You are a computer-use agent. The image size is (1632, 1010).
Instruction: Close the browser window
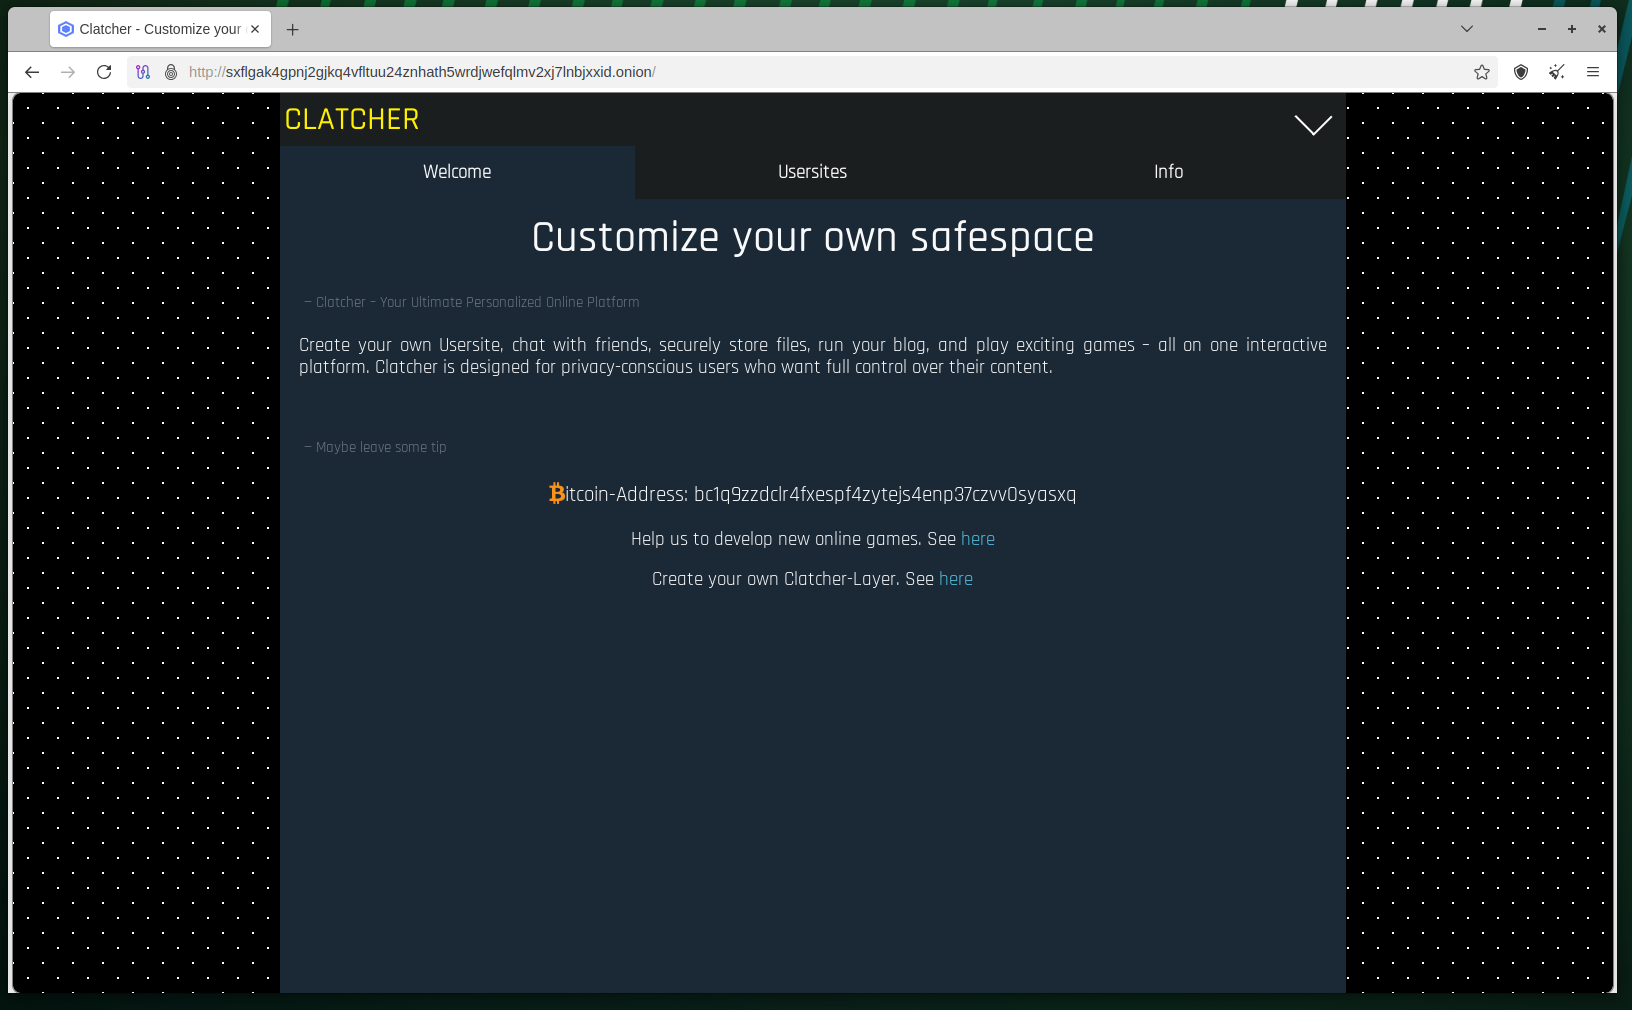[x=1602, y=29]
